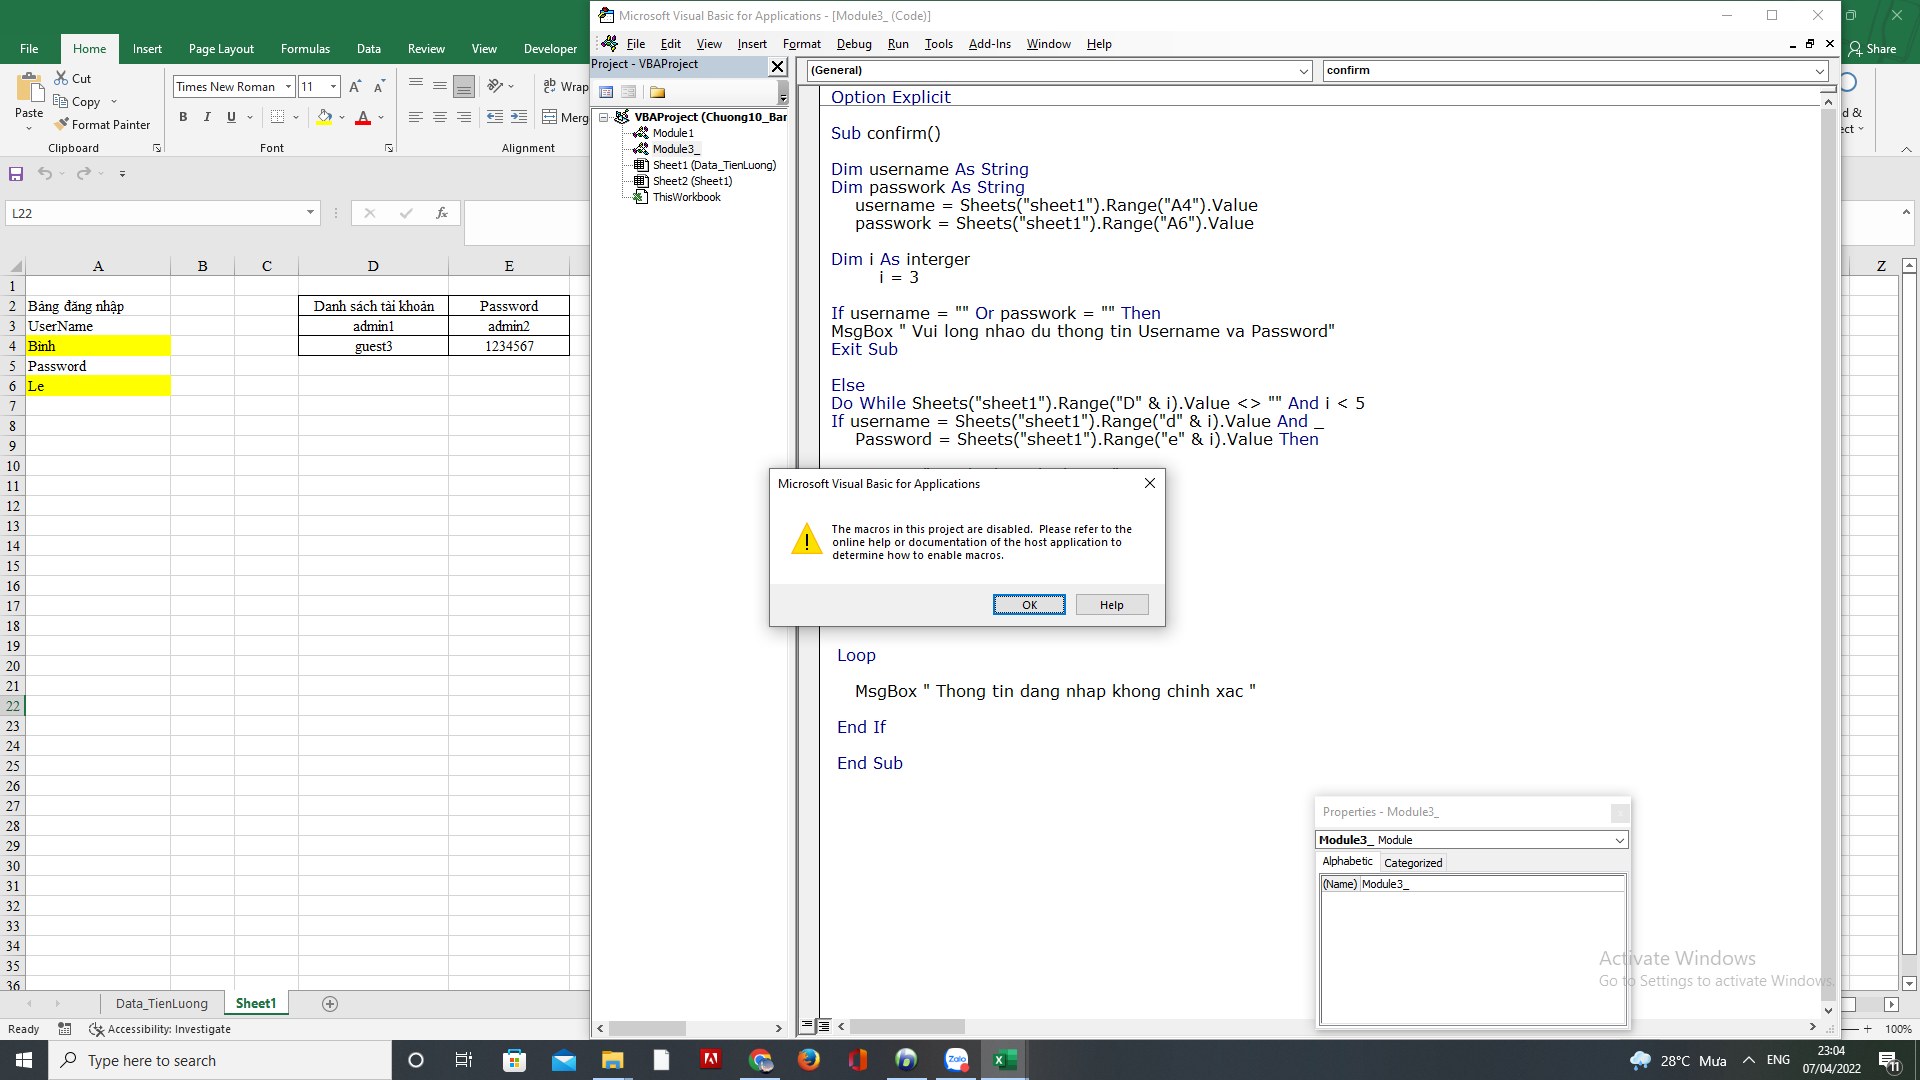The height and width of the screenshot is (1080, 1920).
Task: Open the confirm procedure dropdown
Action: [x=1819, y=71]
